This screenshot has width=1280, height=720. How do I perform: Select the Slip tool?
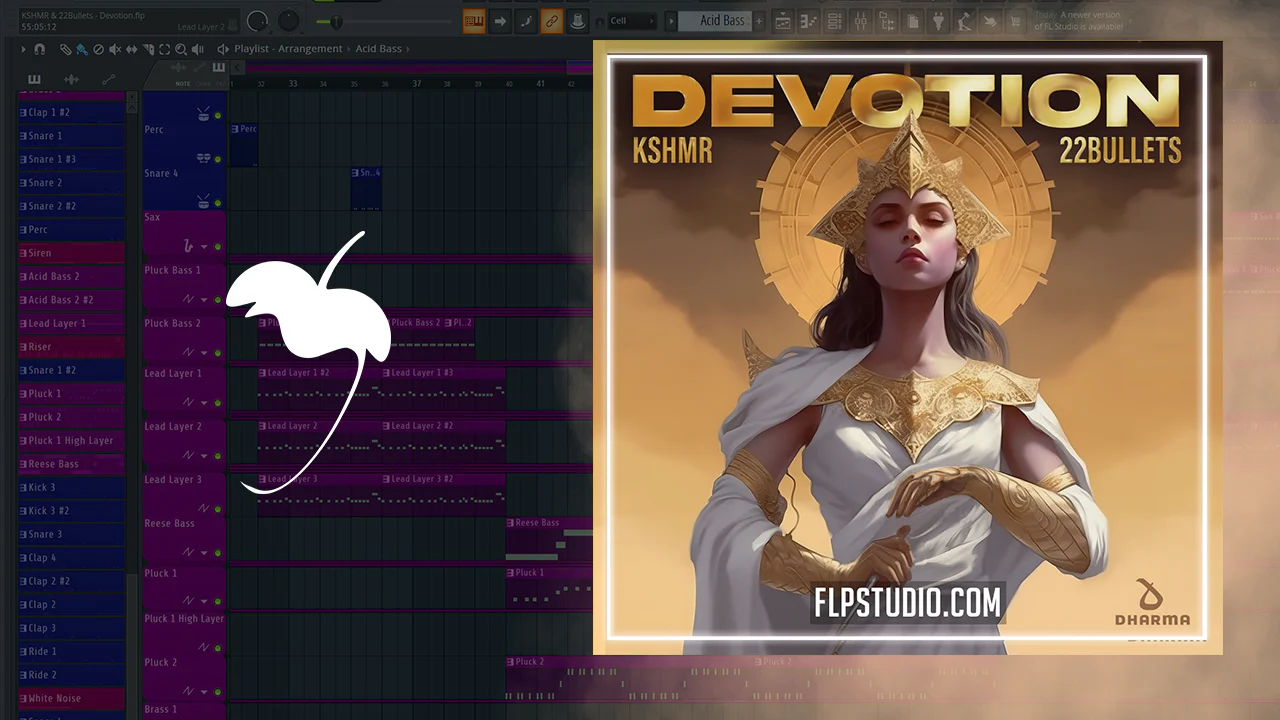click(131, 49)
